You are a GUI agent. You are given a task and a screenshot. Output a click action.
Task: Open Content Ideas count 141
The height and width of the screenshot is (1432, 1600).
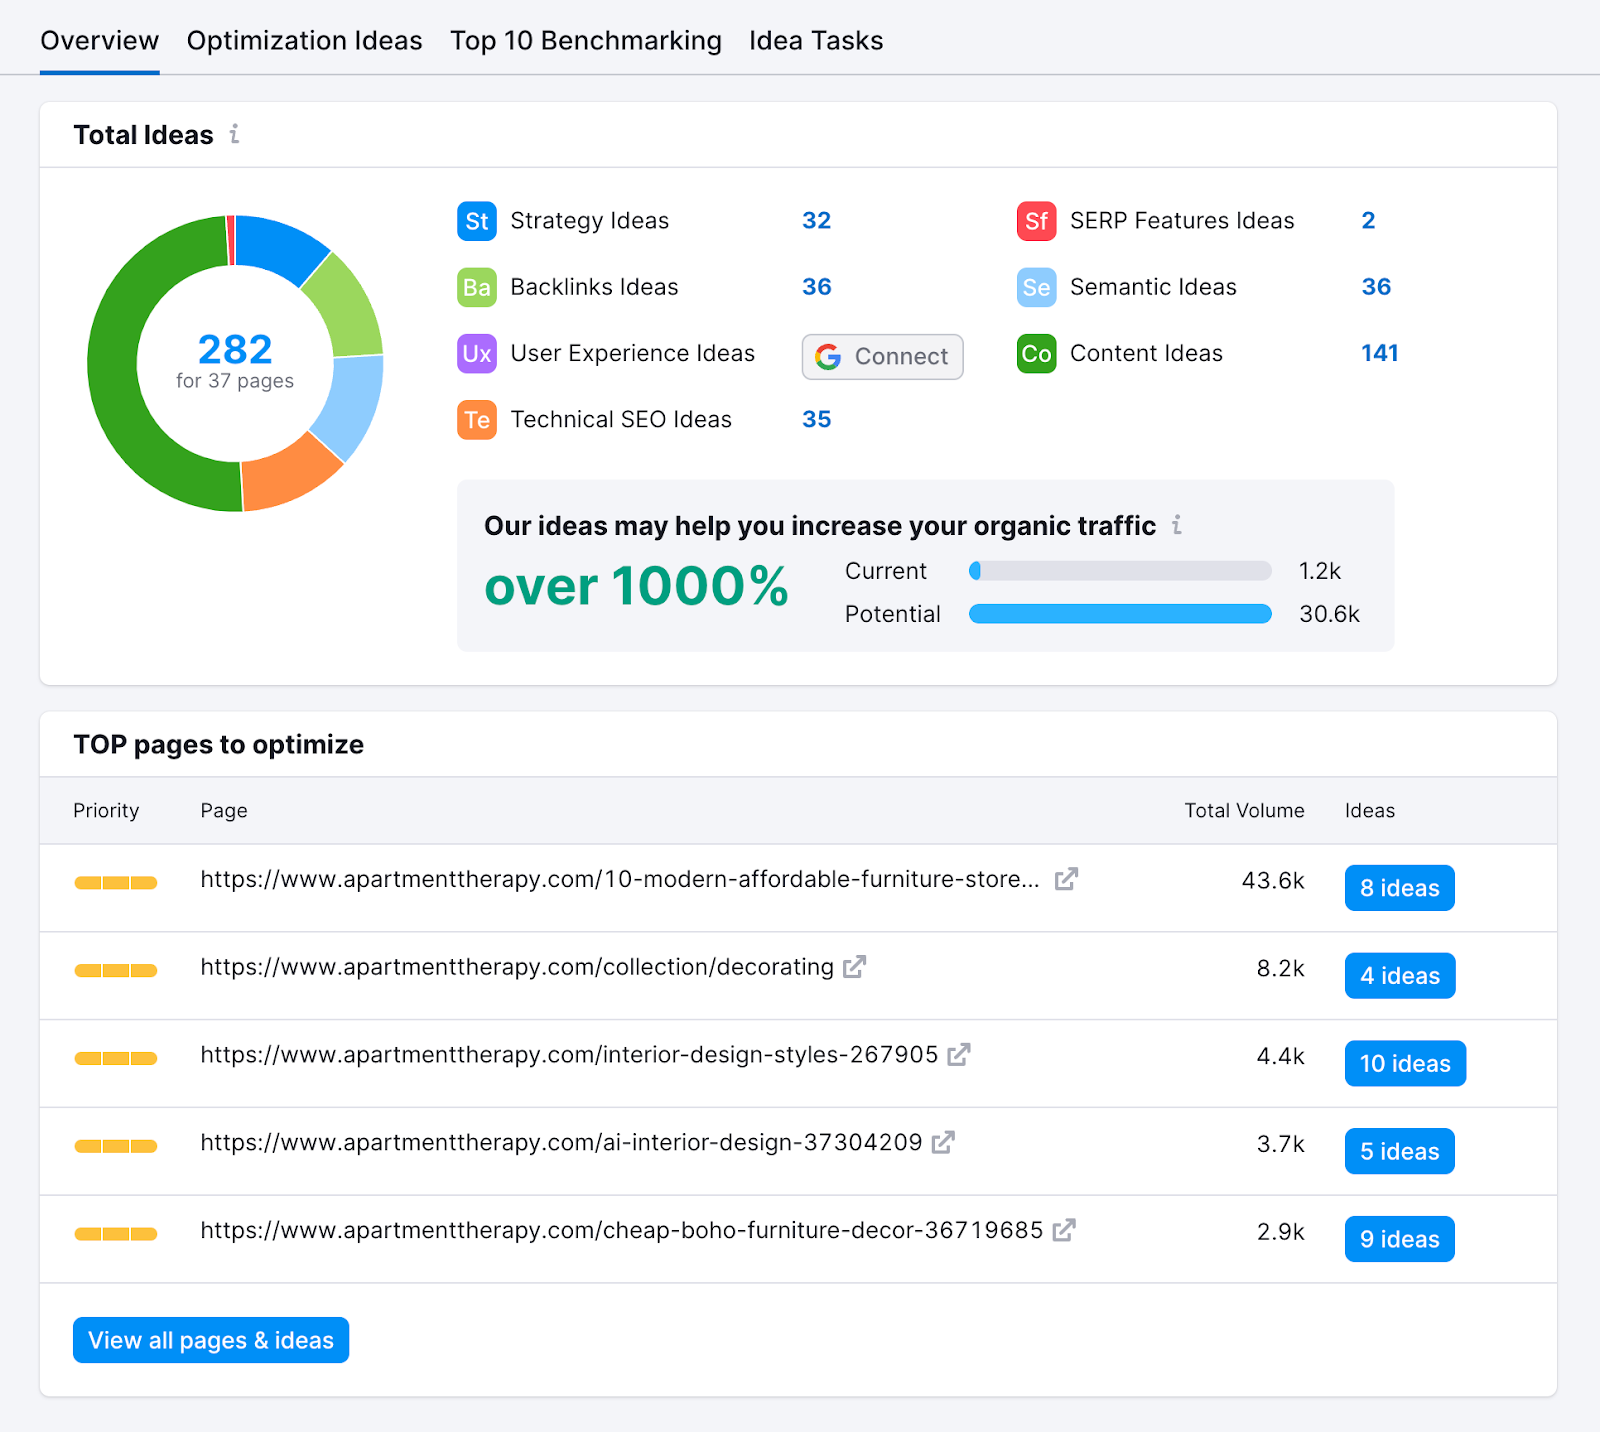click(x=1379, y=353)
